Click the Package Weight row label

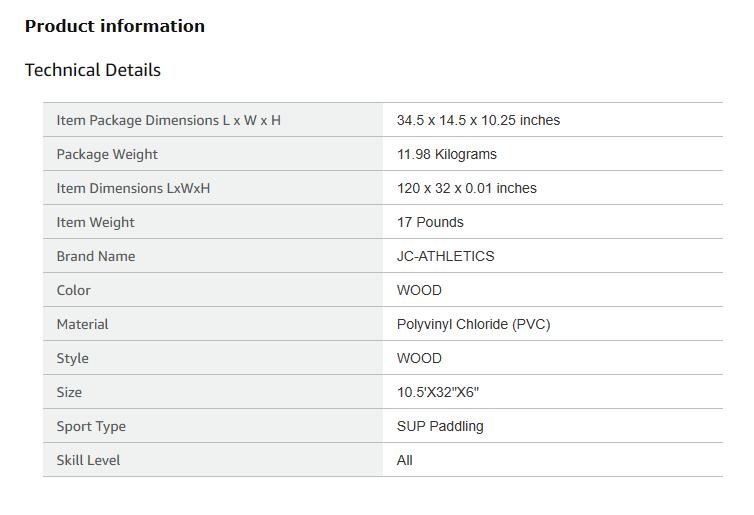tap(107, 154)
